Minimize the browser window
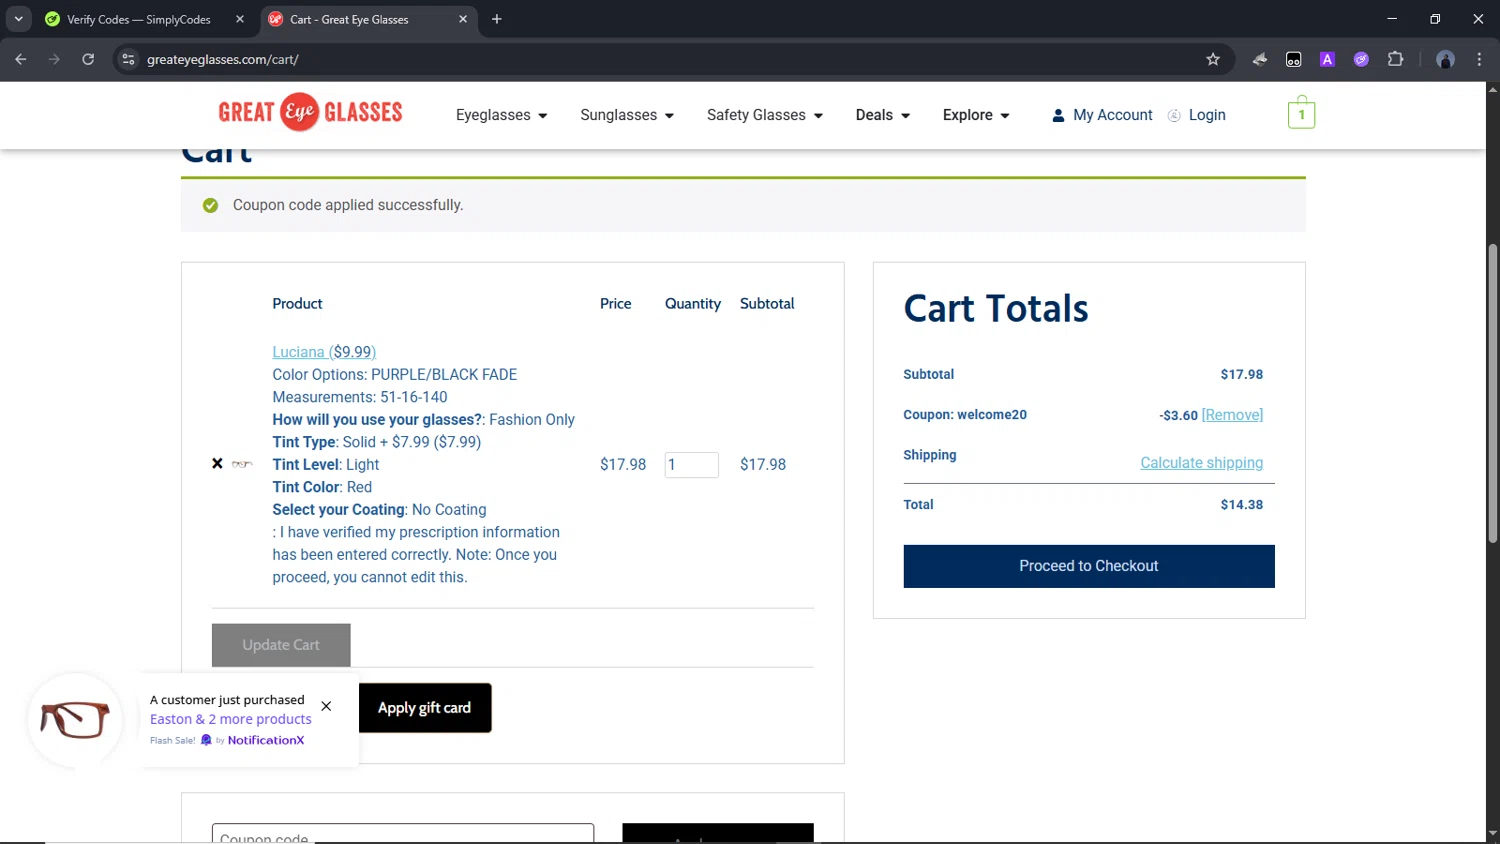This screenshot has width=1500, height=844. click(1392, 19)
